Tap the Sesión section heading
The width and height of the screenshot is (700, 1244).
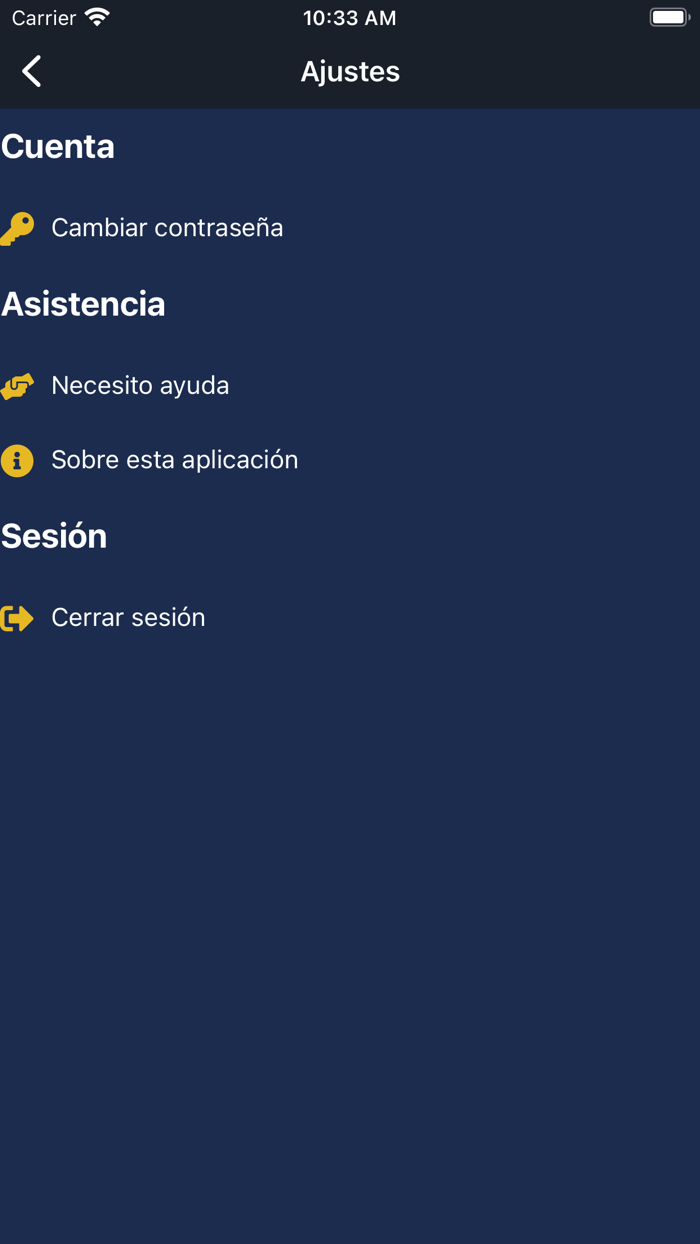[54, 536]
